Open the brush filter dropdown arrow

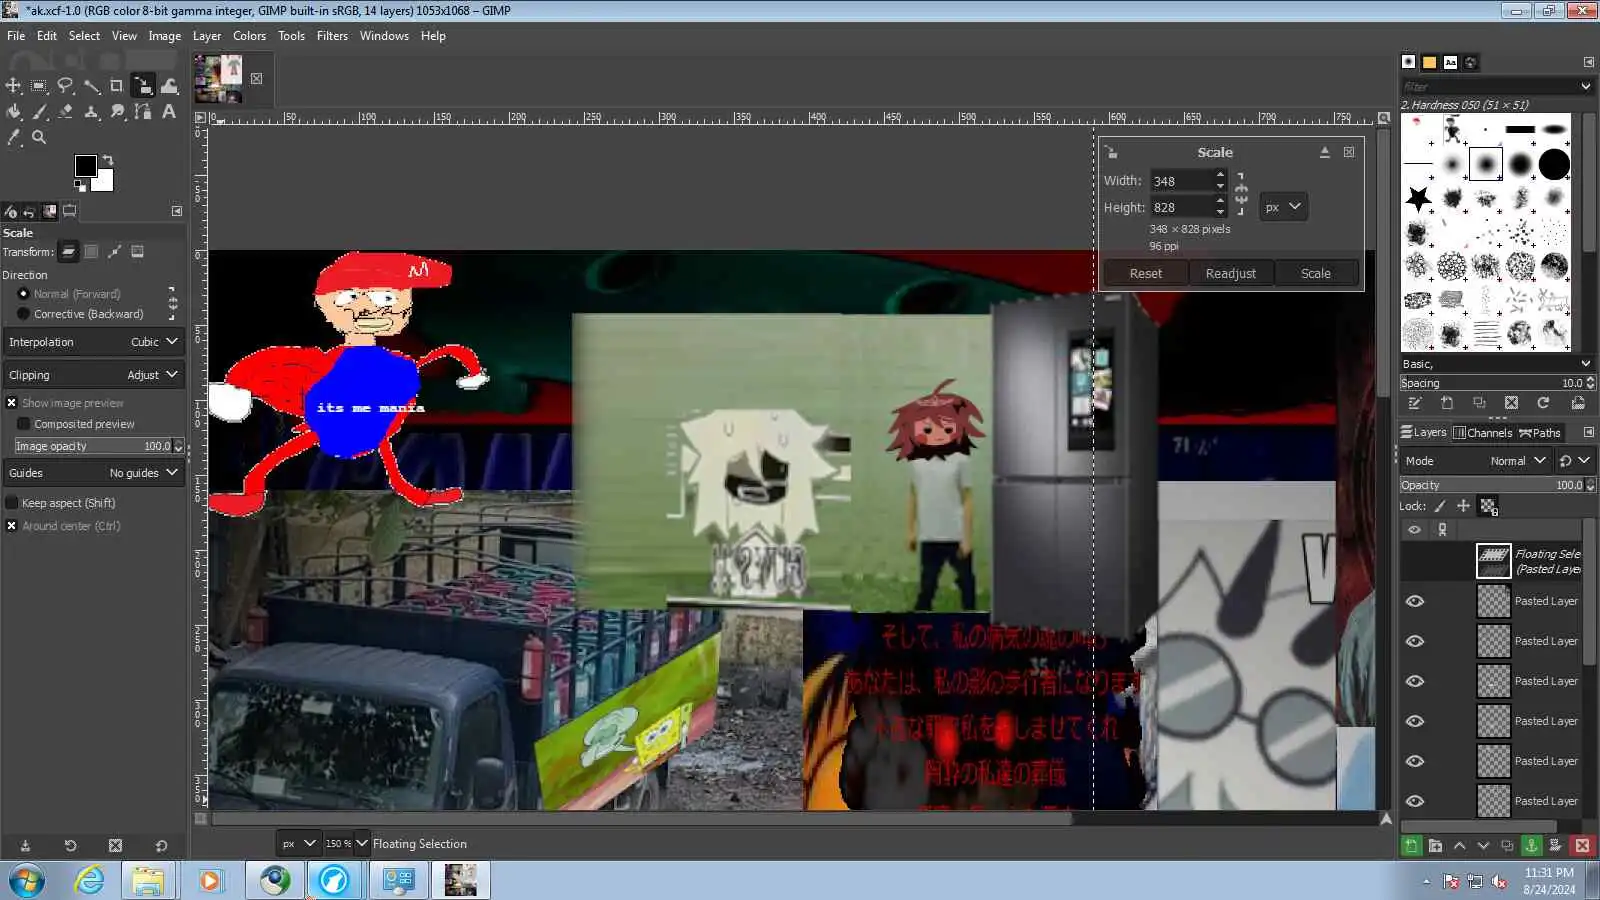coord(1585,87)
